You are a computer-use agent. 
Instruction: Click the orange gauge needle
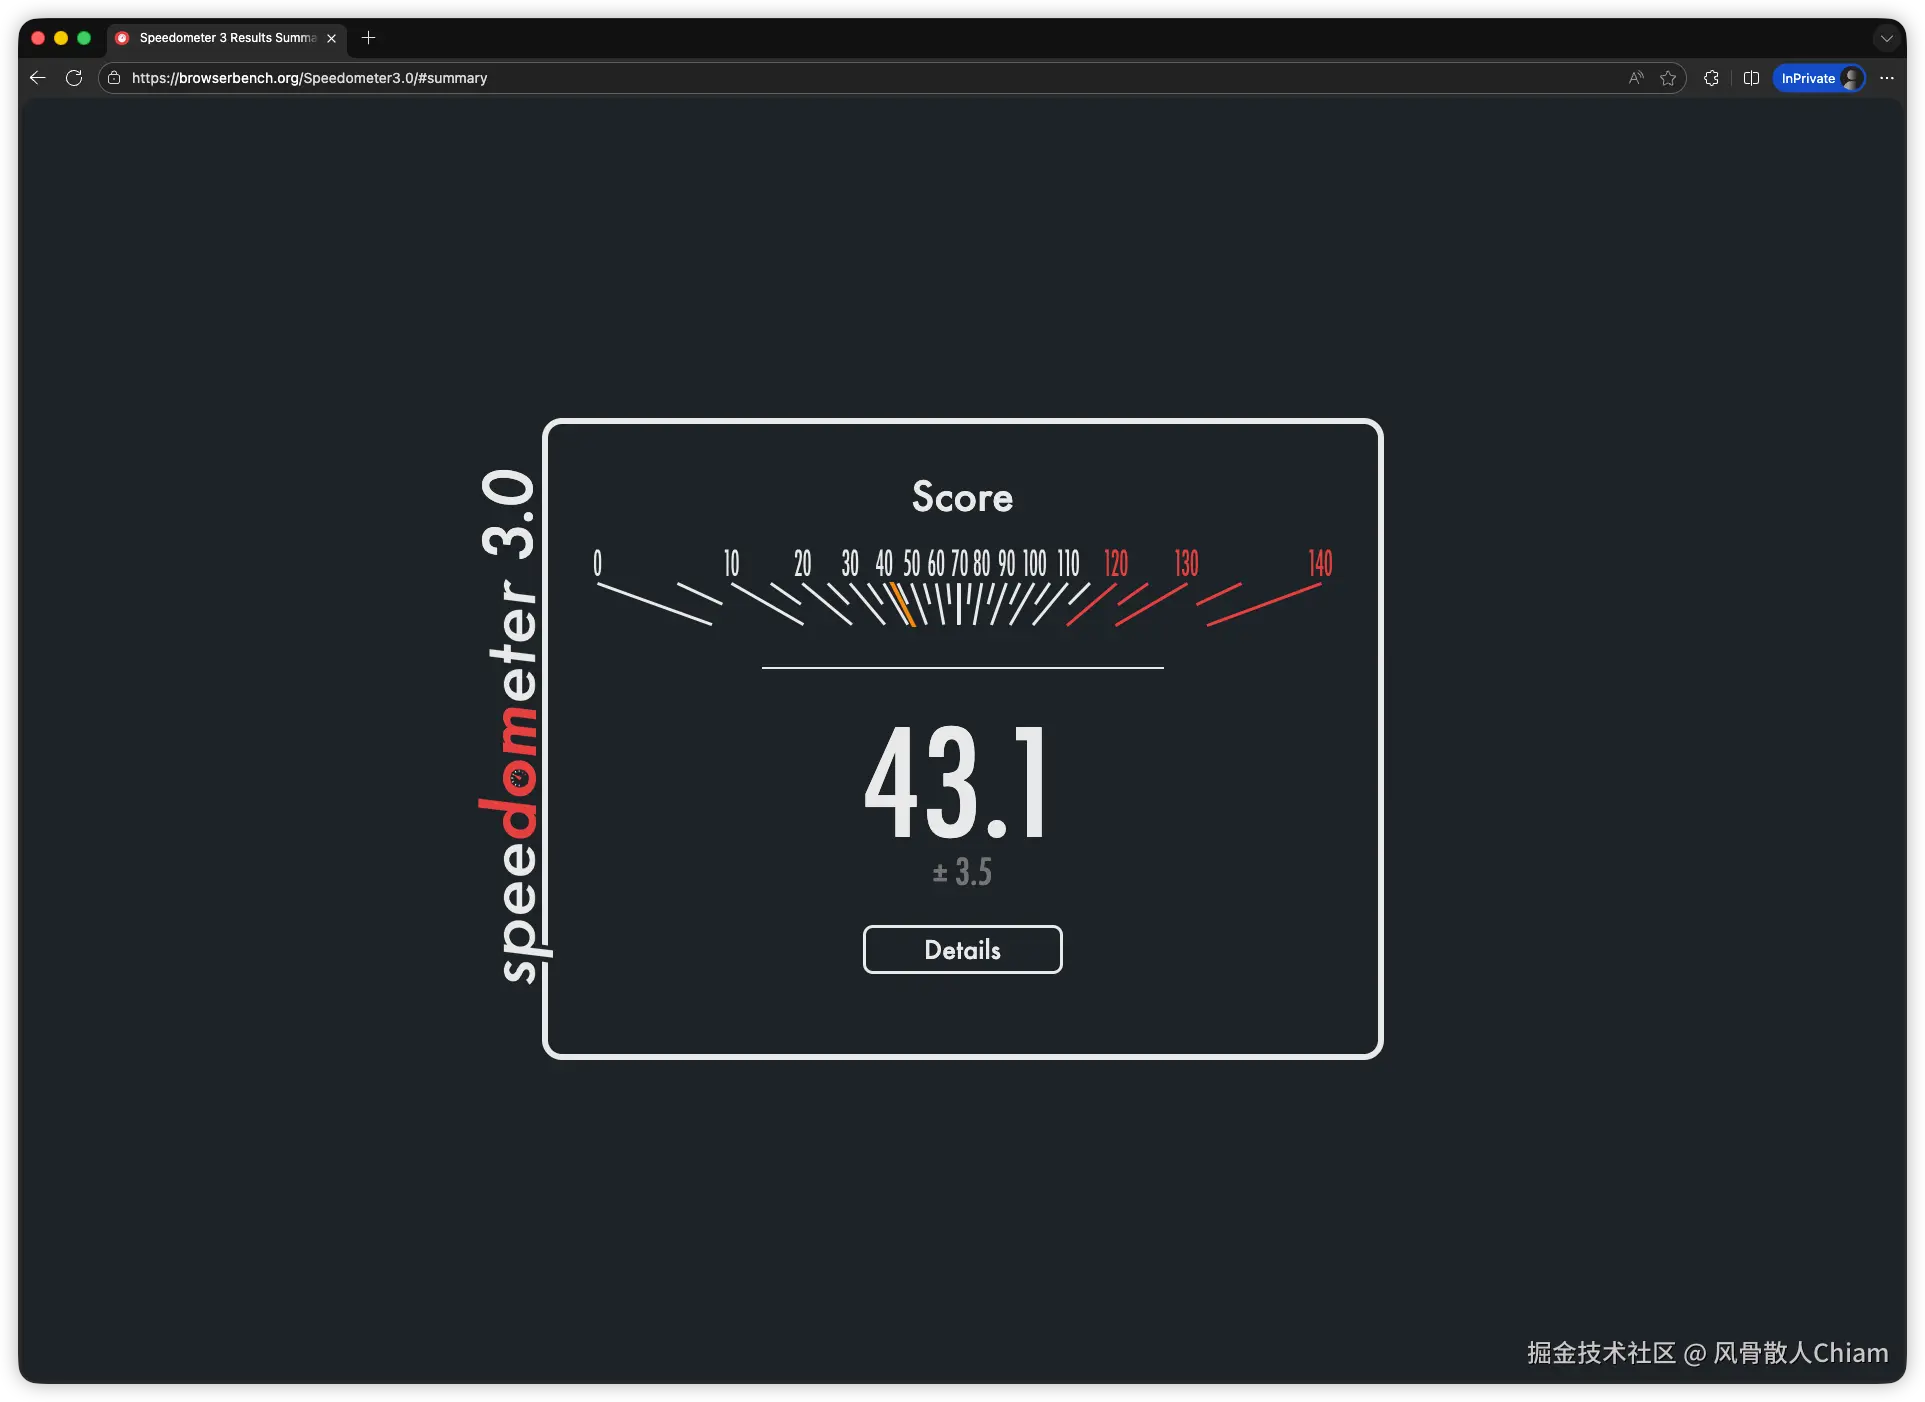pyautogui.click(x=903, y=605)
